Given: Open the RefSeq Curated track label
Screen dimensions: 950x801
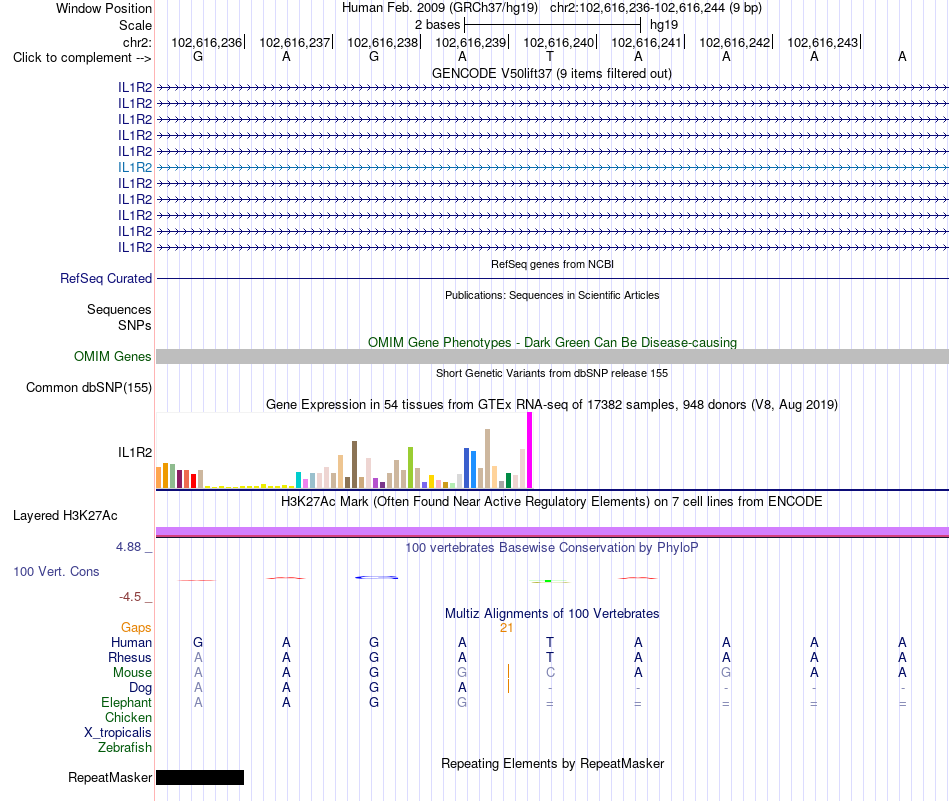Looking at the screenshot, I should tap(106, 279).
